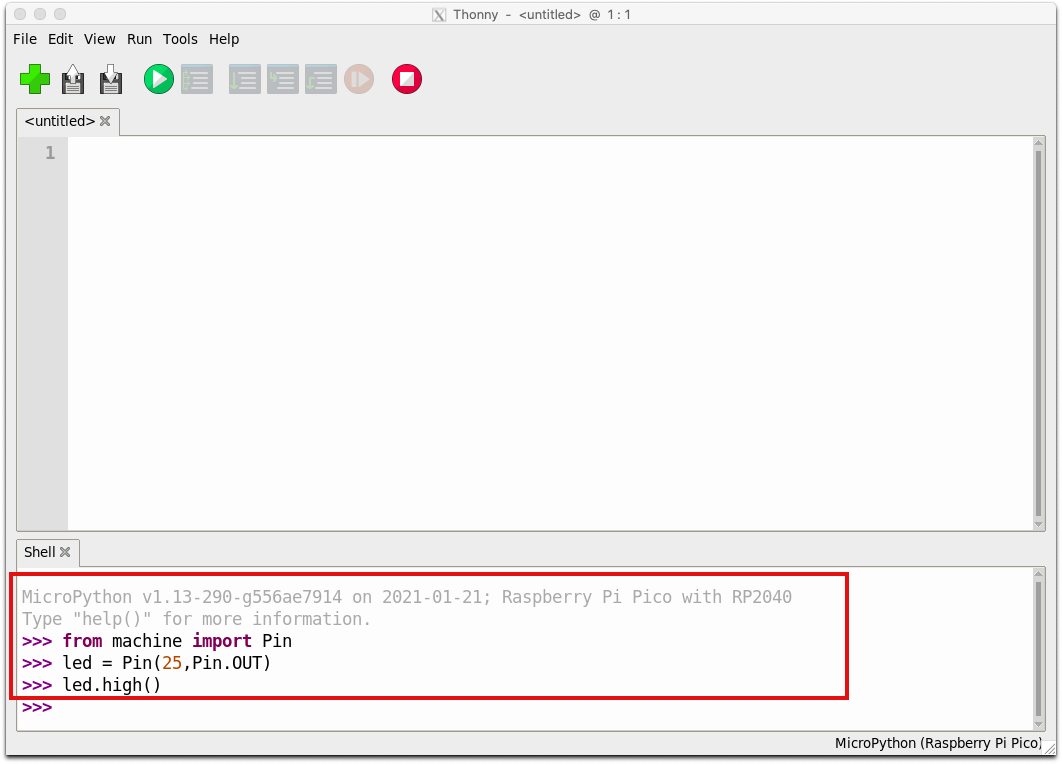
Task: Click the Shell vertical scrollbar
Action: click(1038, 649)
